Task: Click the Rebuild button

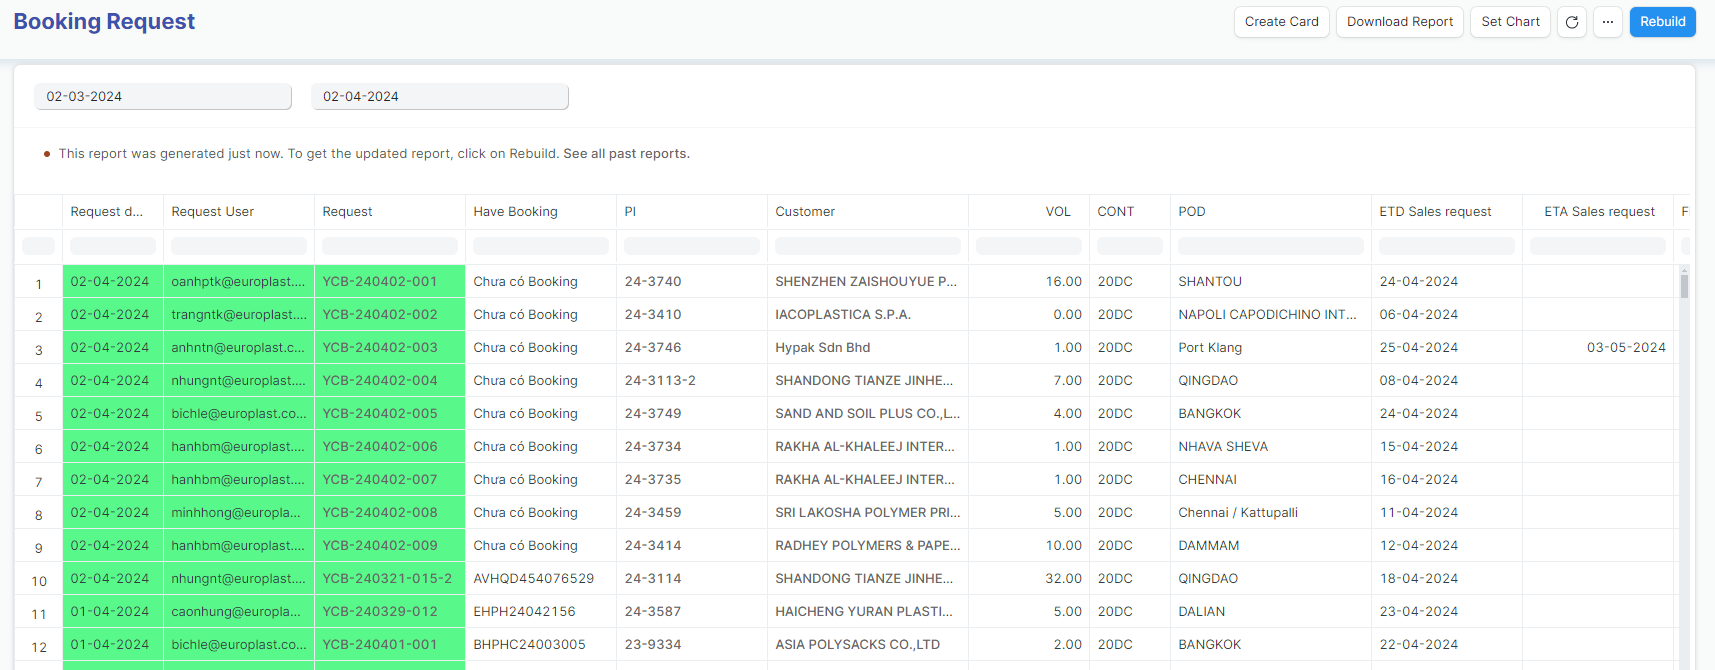Action: click(1662, 22)
